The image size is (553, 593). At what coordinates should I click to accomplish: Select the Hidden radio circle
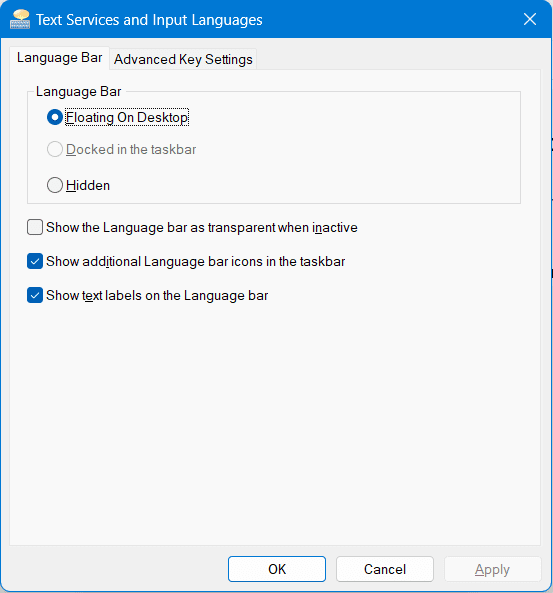coord(55,185)
